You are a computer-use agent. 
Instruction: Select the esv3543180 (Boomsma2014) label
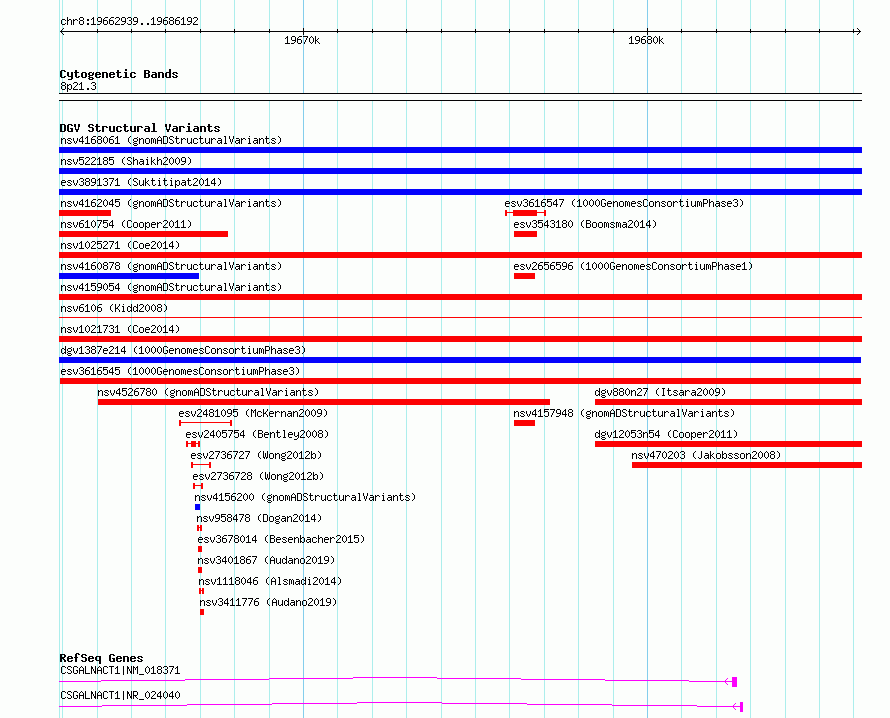(x=585, y=224)
